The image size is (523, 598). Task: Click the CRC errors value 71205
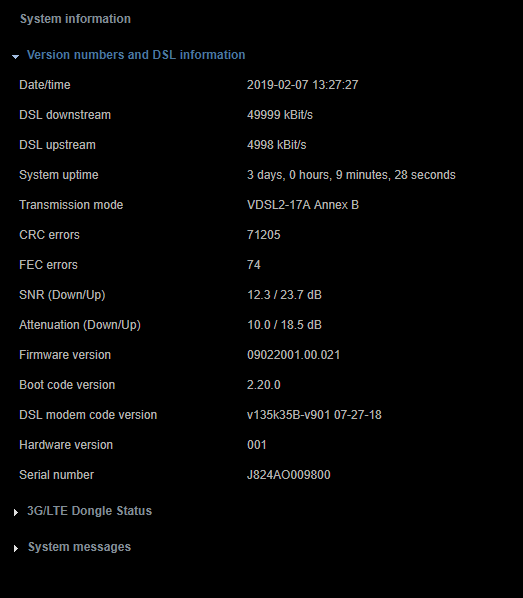point(264,235)
